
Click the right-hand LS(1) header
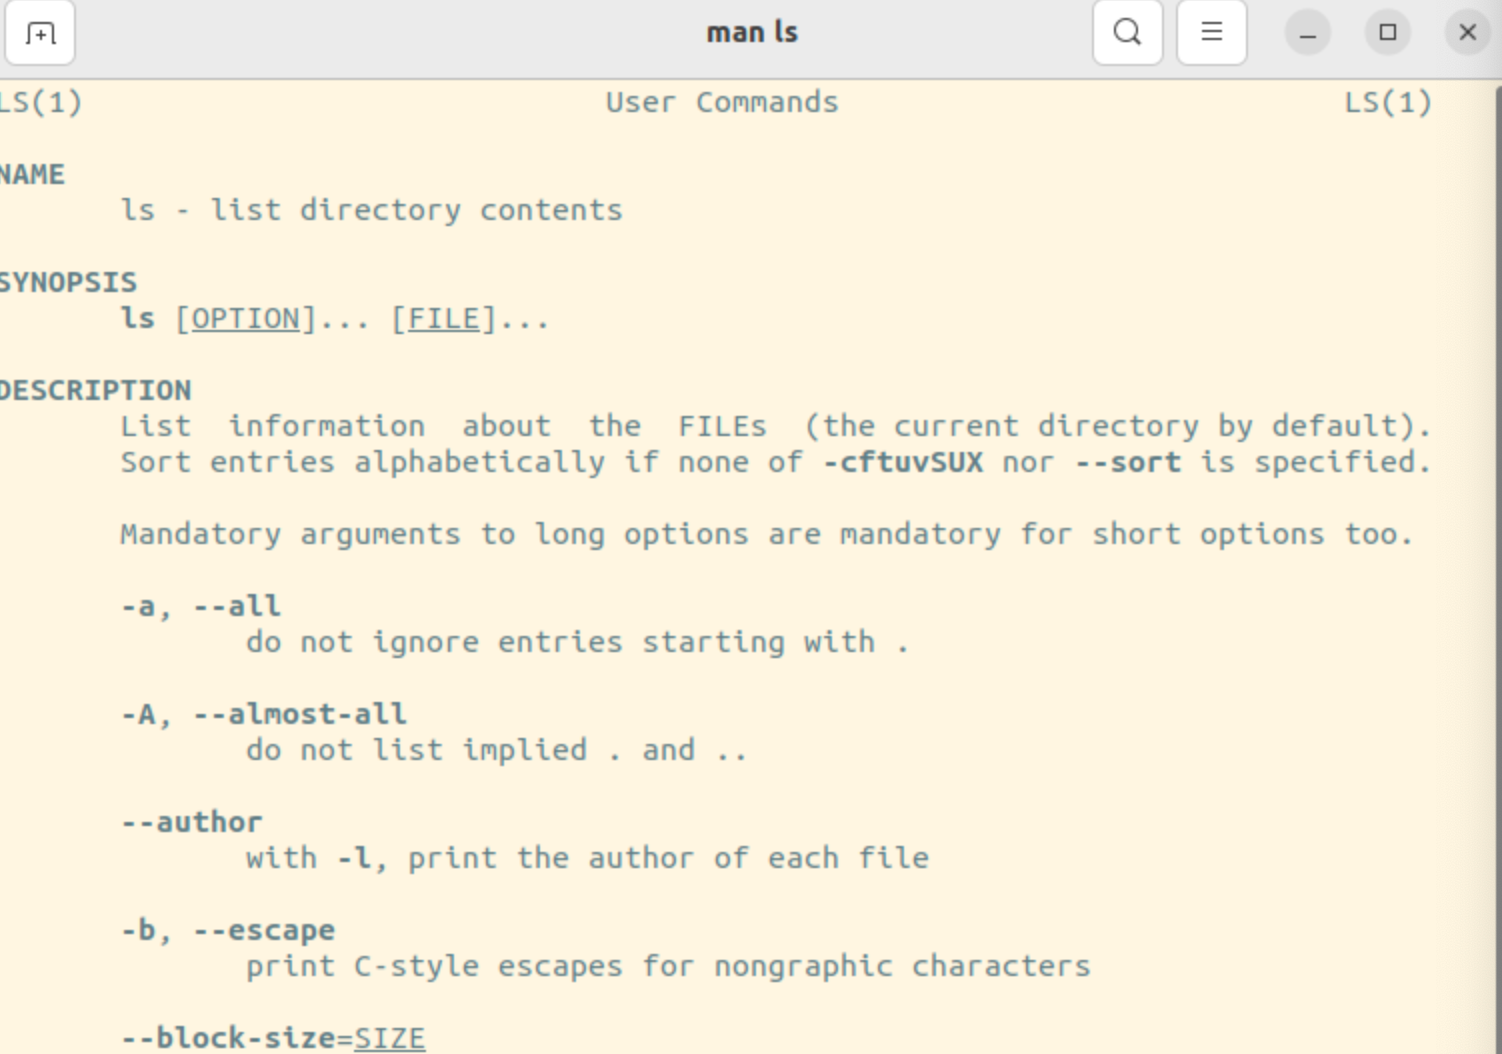[x=1388, y=102]
